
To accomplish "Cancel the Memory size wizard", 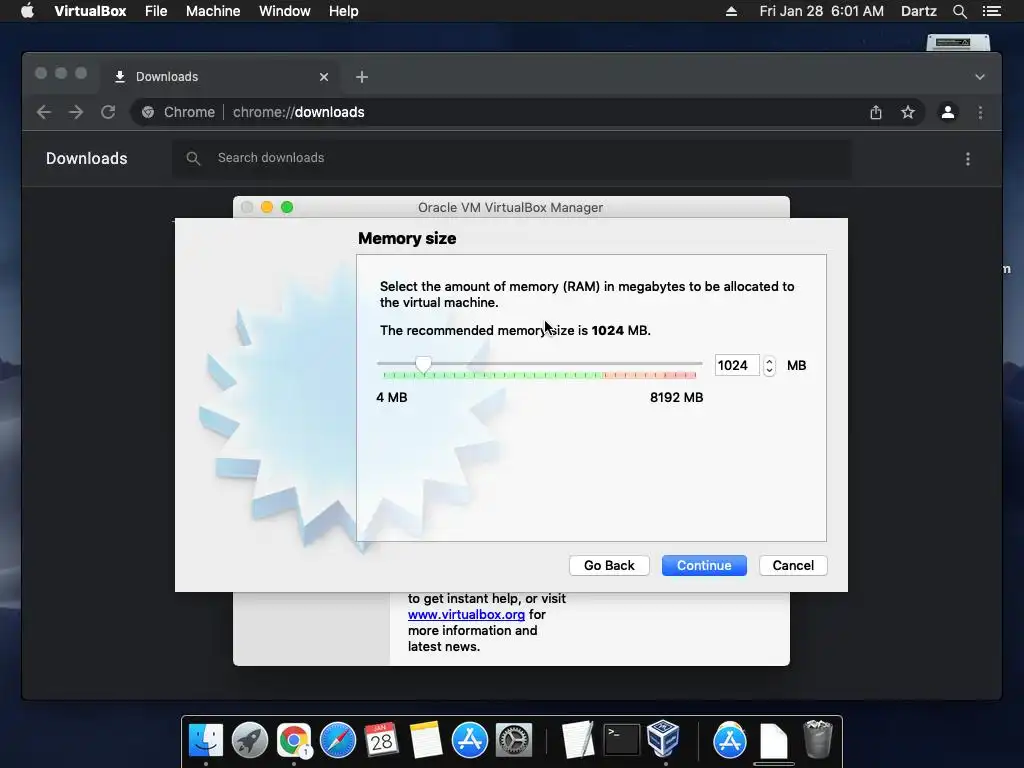I will coord(793,566).
